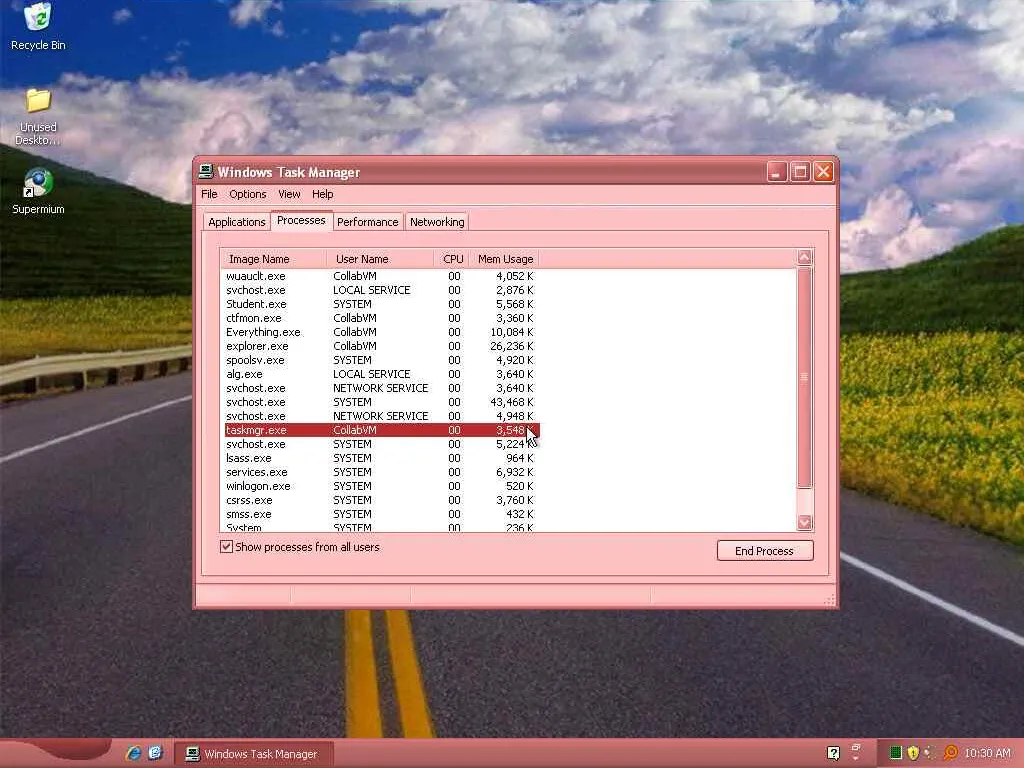Click the Windows Task Manager taskbar button

click(255, 754)
